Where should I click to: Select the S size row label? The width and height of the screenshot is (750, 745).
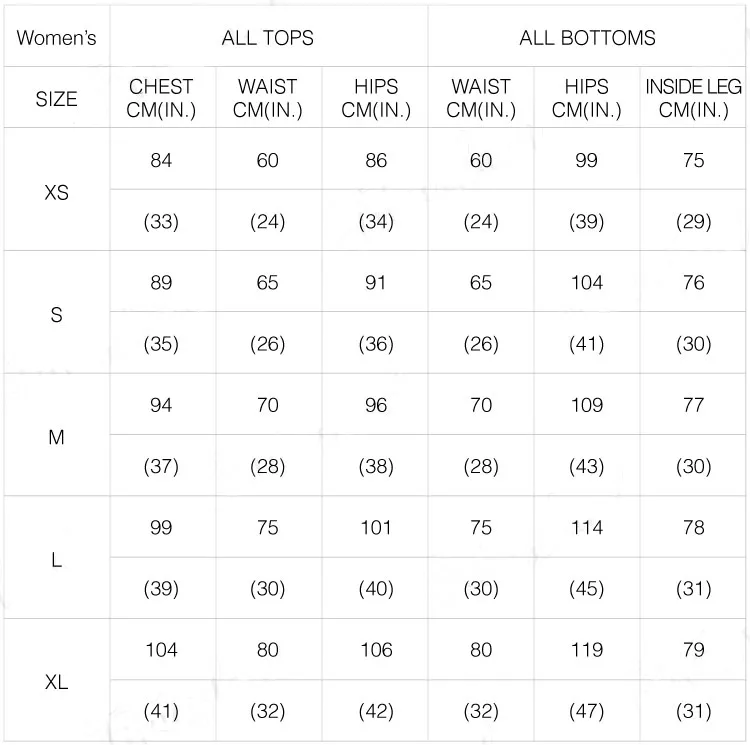click(56, 315)
